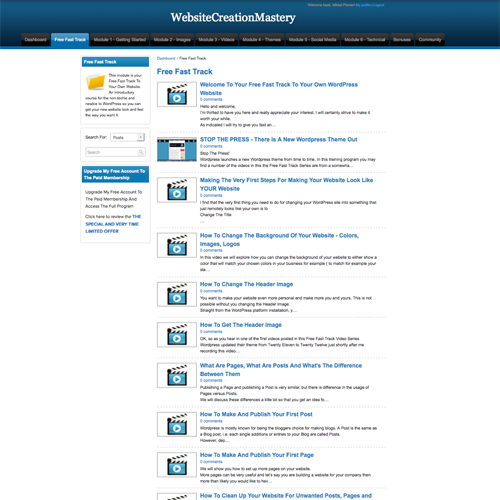Screen dimensions: 500x500
Task: Play the What Are Pages video icon
Action: (x=177, y=375)
